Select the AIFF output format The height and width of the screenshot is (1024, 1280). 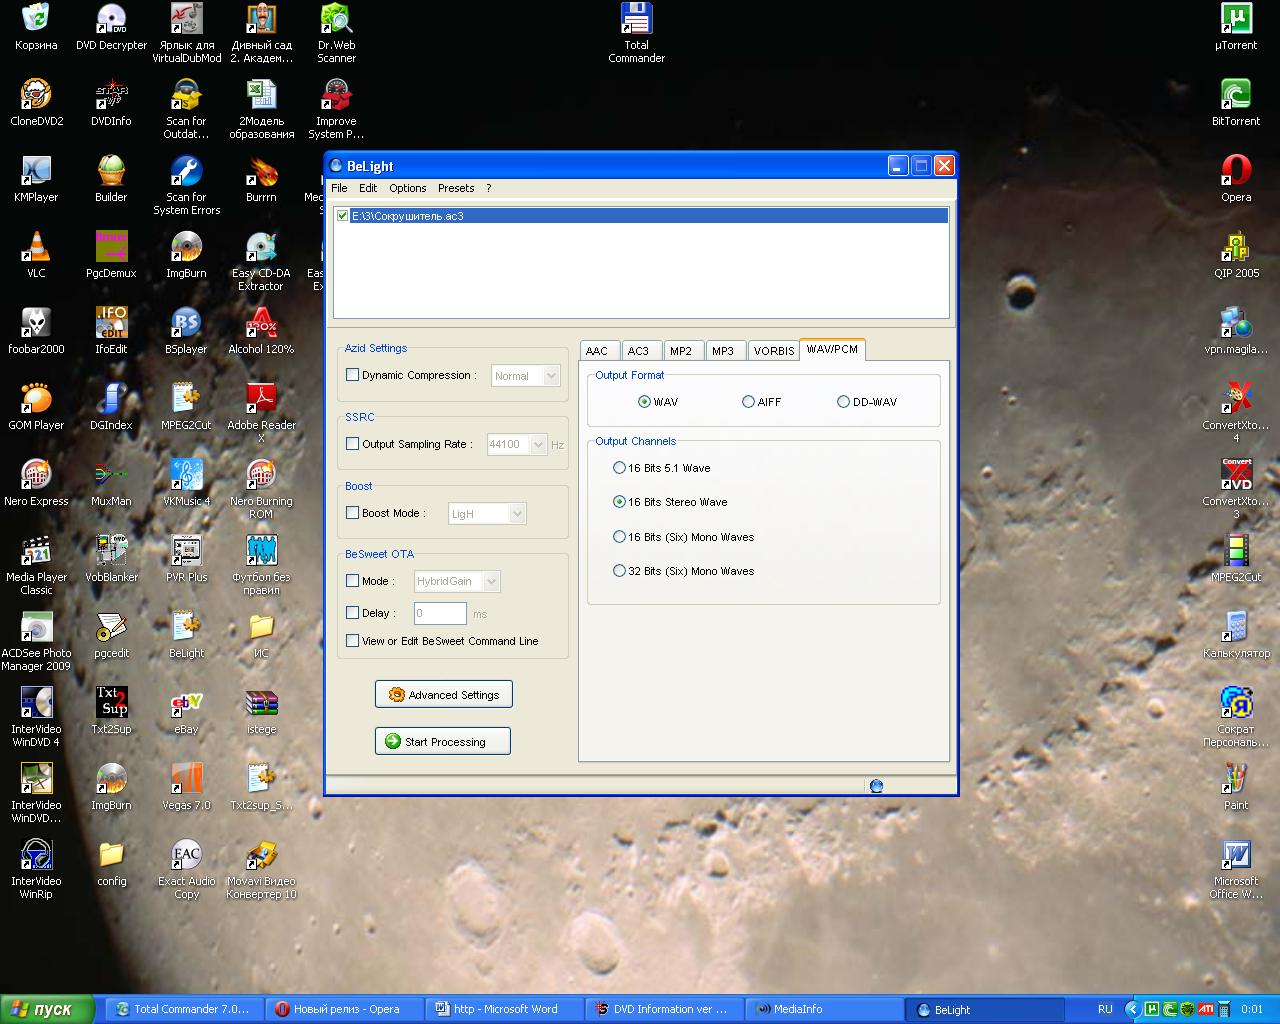pos(748,402)
